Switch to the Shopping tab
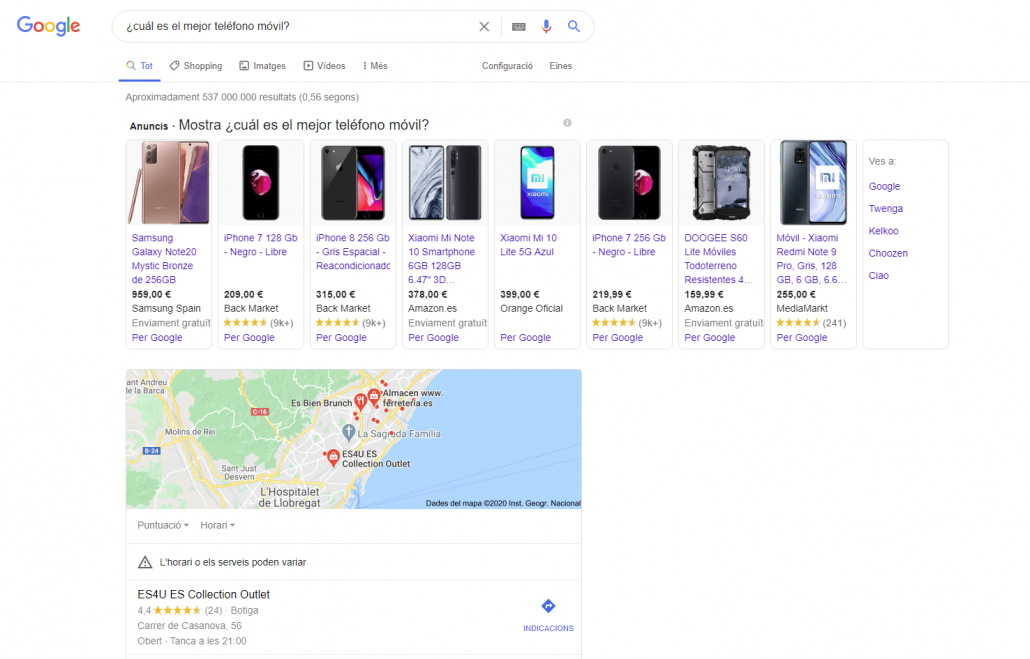 (x=196, y=66)
